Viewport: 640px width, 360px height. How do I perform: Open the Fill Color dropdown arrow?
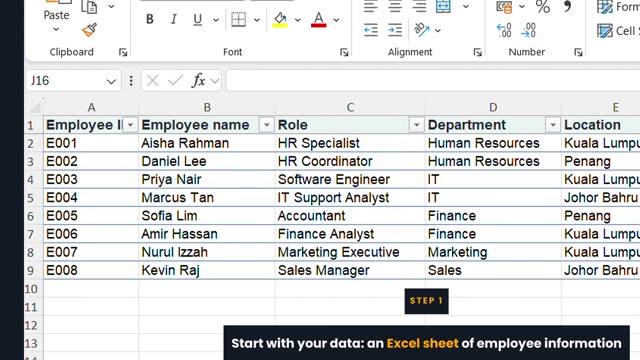pos(298,20)
